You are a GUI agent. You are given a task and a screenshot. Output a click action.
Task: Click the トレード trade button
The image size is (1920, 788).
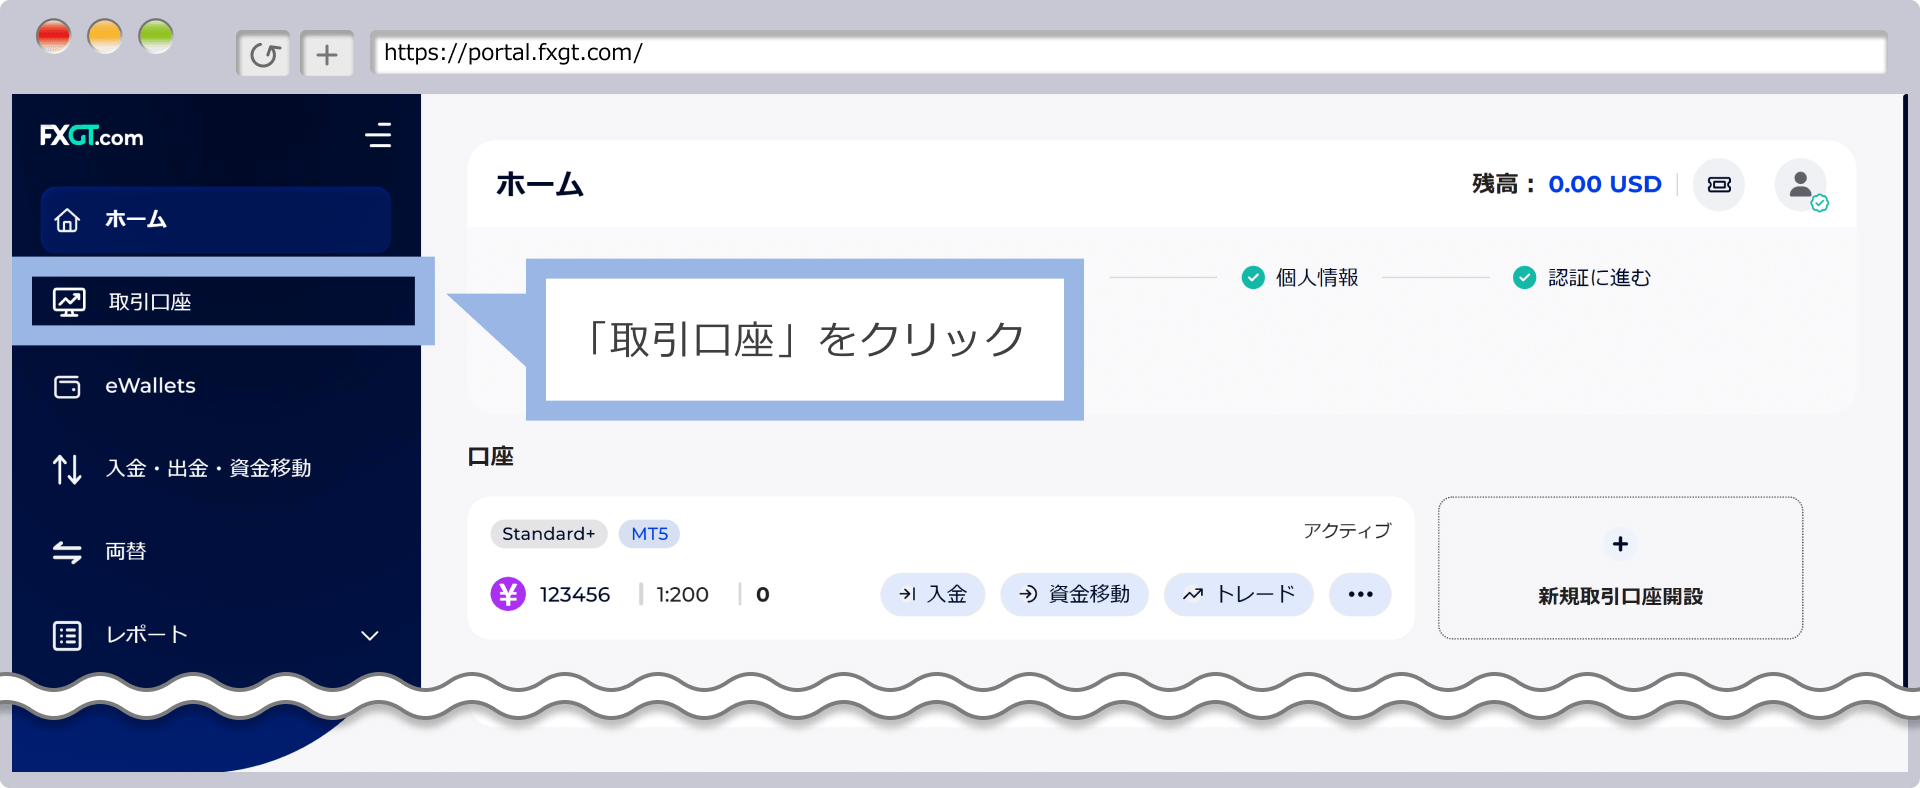[1238, 594]
